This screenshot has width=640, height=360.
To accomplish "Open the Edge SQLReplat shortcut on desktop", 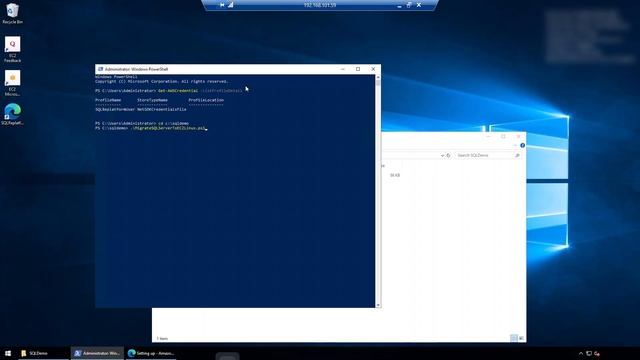I will 12,114.
